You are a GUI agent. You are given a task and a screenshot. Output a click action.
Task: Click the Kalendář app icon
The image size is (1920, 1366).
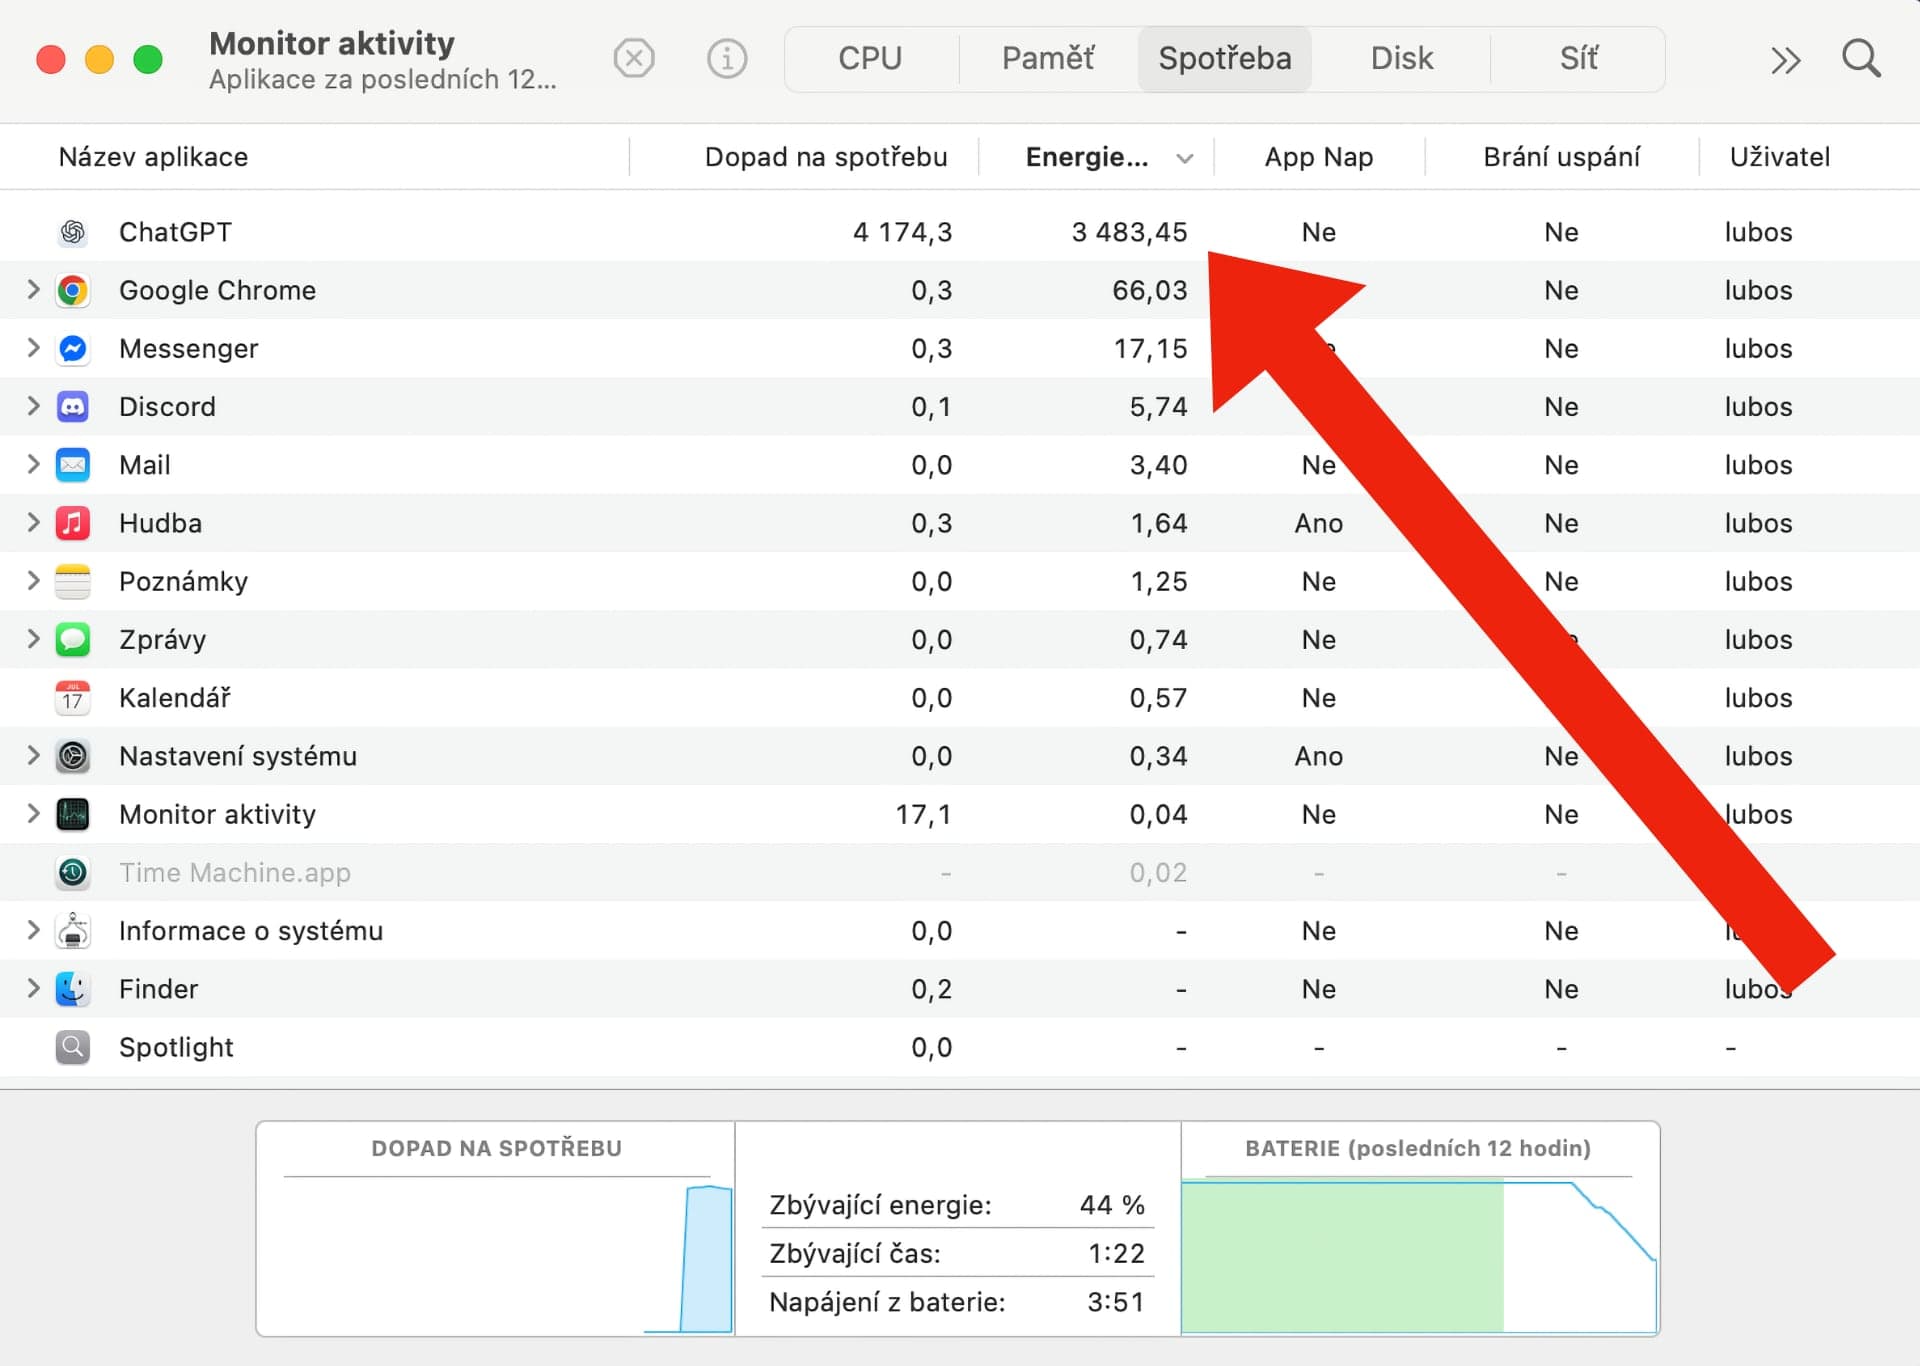(73, 698)
